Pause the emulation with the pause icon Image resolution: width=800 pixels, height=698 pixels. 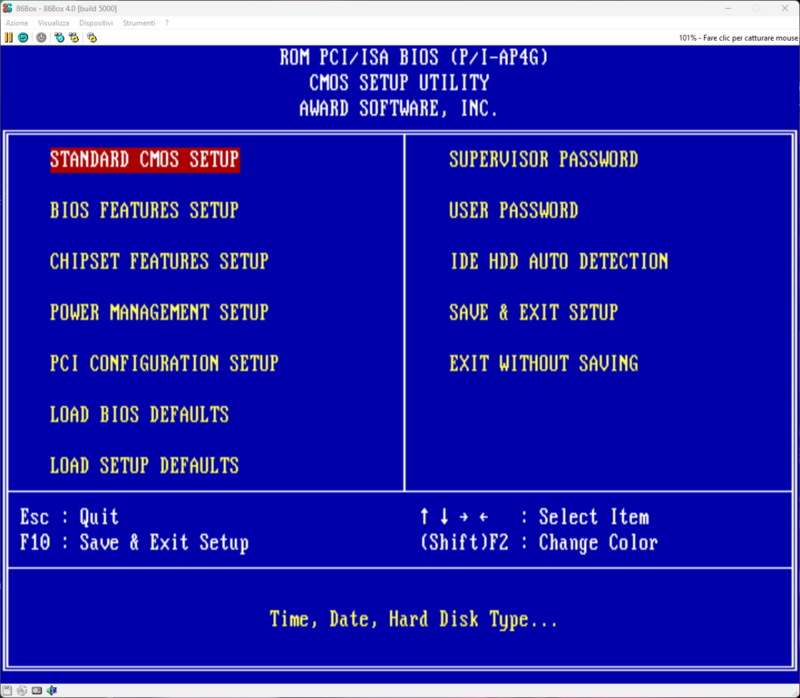coord(9,37)
